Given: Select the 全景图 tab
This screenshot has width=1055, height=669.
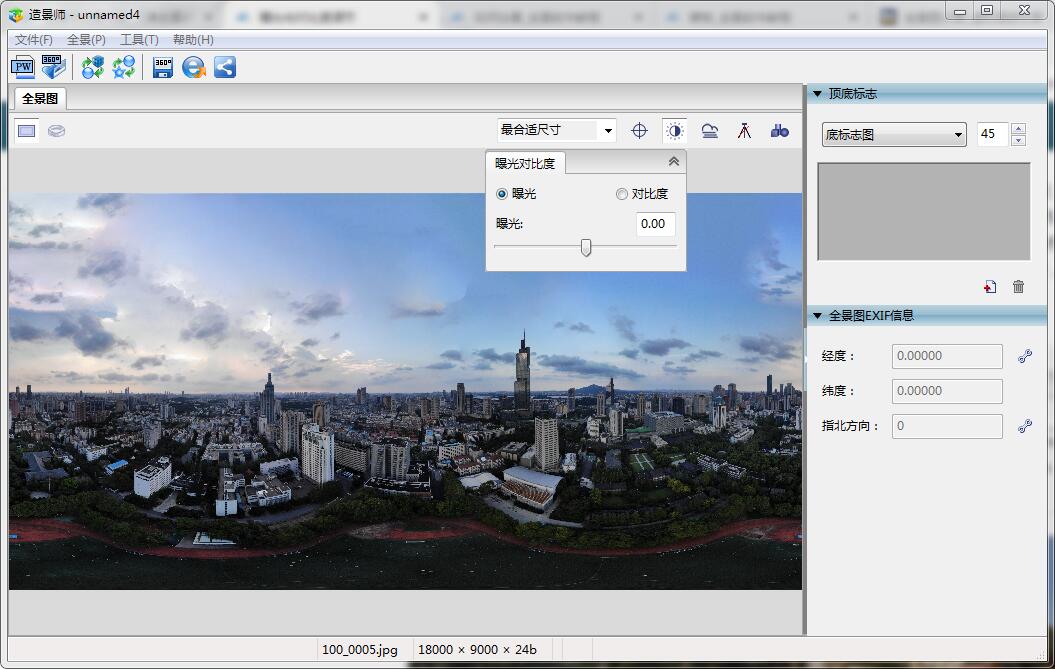Looking at the screenshot, I should click(x=40, y=98).
